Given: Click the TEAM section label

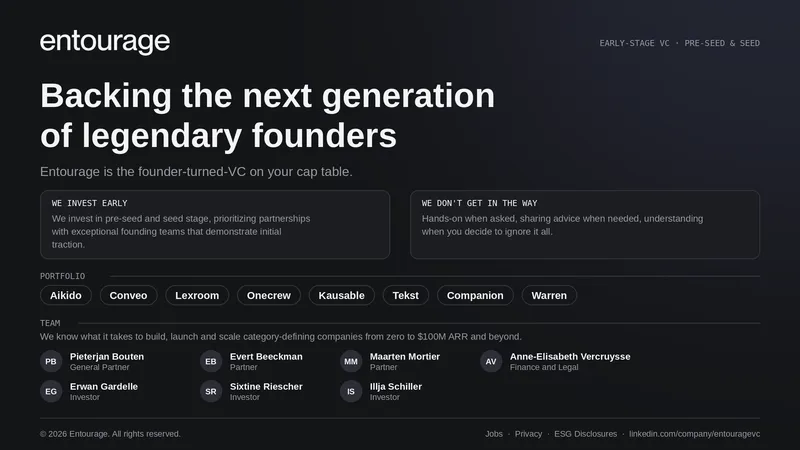Looking at the screenshot, I should (x=50, y=323).
